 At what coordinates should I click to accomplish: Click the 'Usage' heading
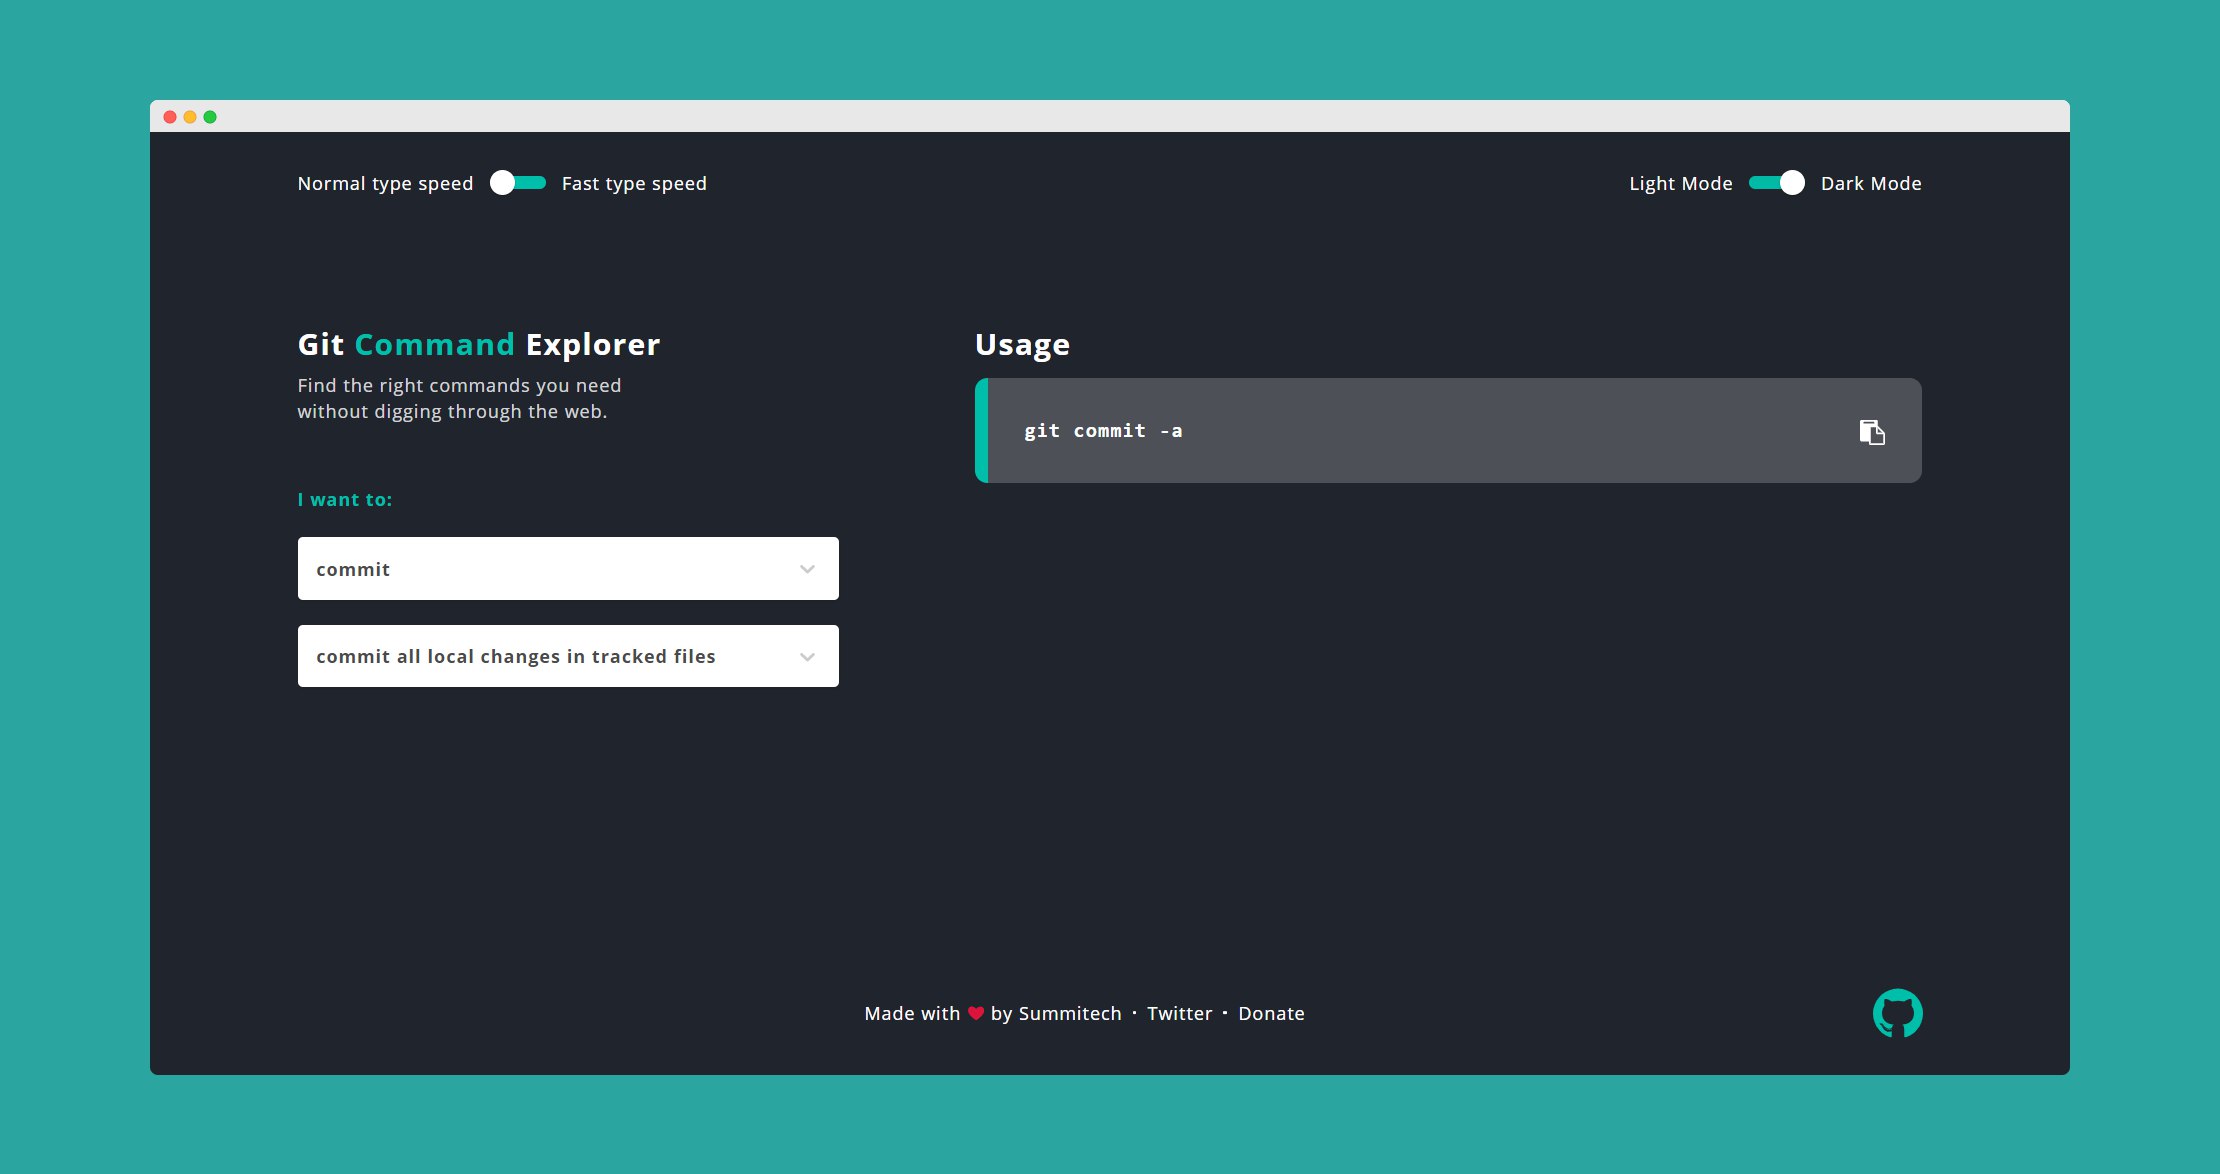[x=1022, y=345]
